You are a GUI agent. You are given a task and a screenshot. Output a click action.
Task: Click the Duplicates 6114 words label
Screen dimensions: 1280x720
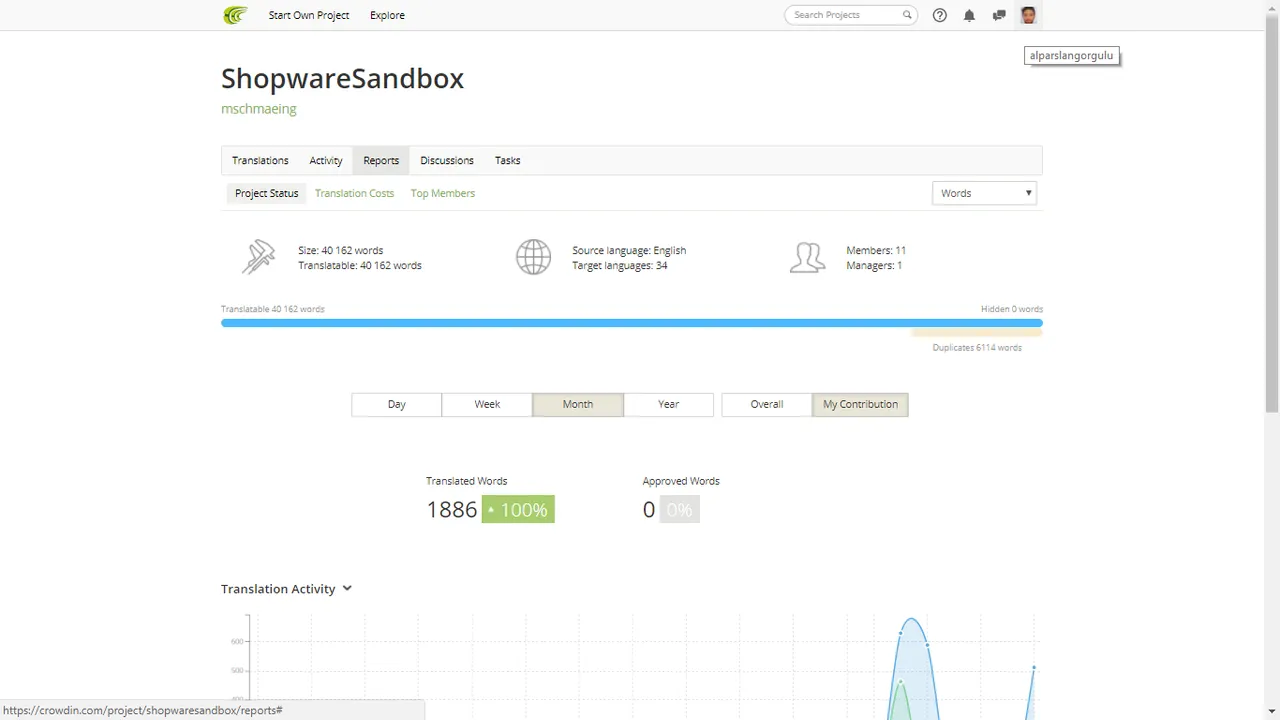(977, 348)
